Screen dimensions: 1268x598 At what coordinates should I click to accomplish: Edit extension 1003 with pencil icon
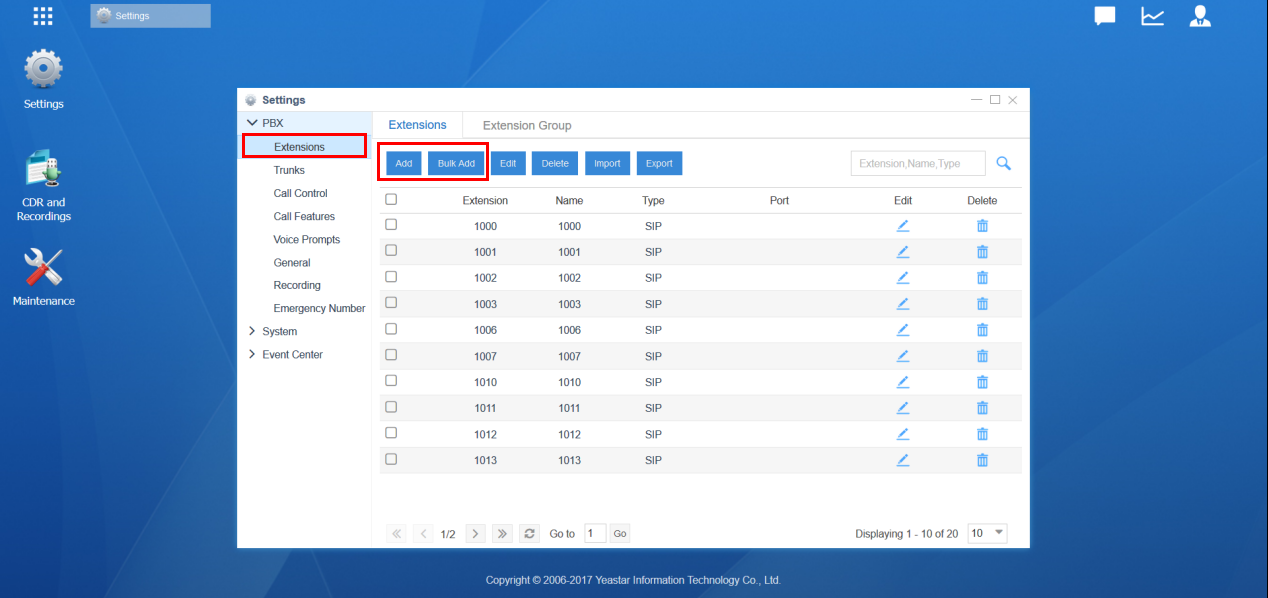pyautogui.click(x=903, y=304)
